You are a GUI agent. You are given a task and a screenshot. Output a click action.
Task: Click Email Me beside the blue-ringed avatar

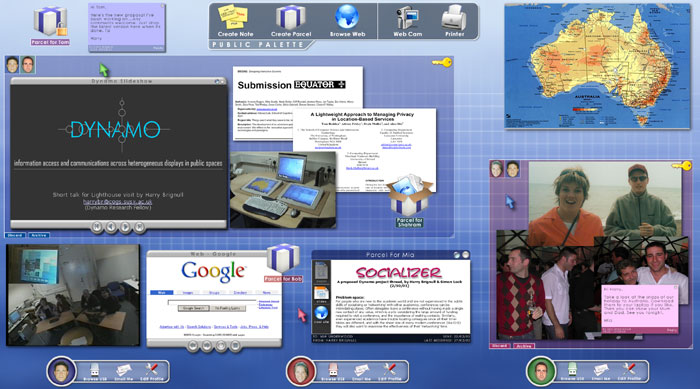(123, 372)
